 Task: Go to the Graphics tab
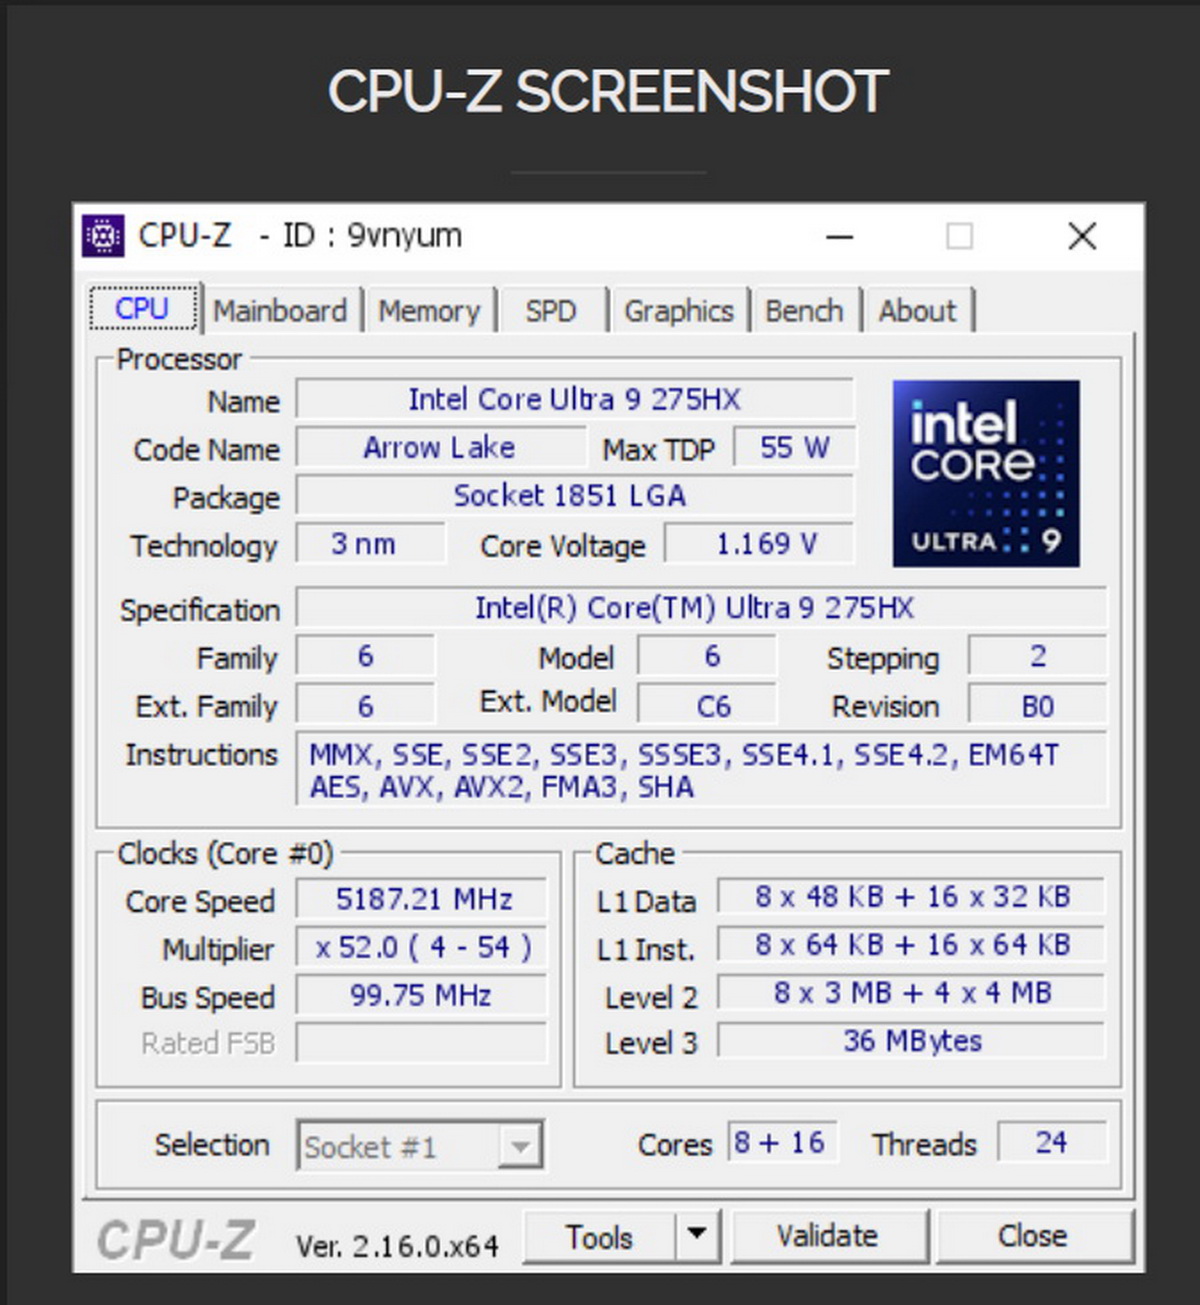pos(678,311)
